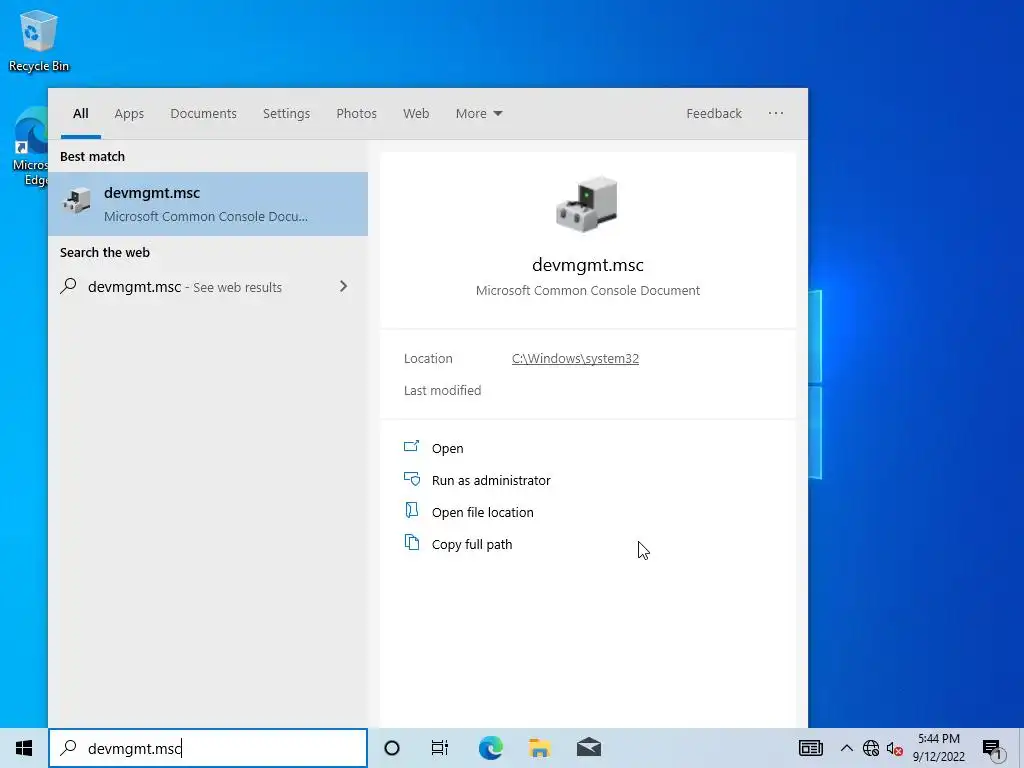The height and width of the screenshot is (768, 1024).
Task: Open the three-dot options menu
Action: (x=776, y=114)
